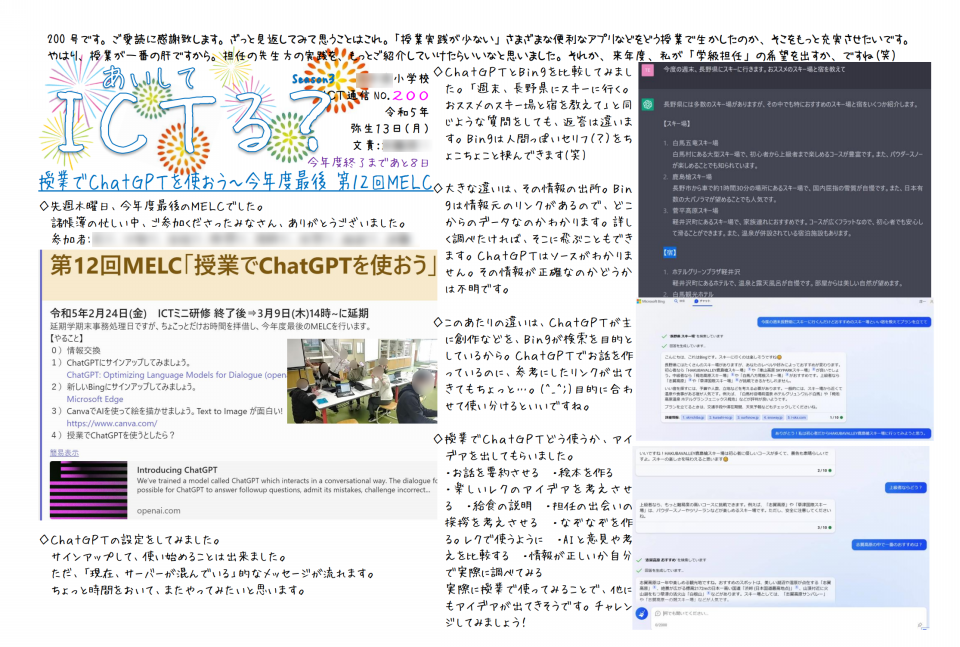Click the red issue number 200
The height and width of the screenshot is (647, 960).
pyautogui.click(x=411, y=95)
